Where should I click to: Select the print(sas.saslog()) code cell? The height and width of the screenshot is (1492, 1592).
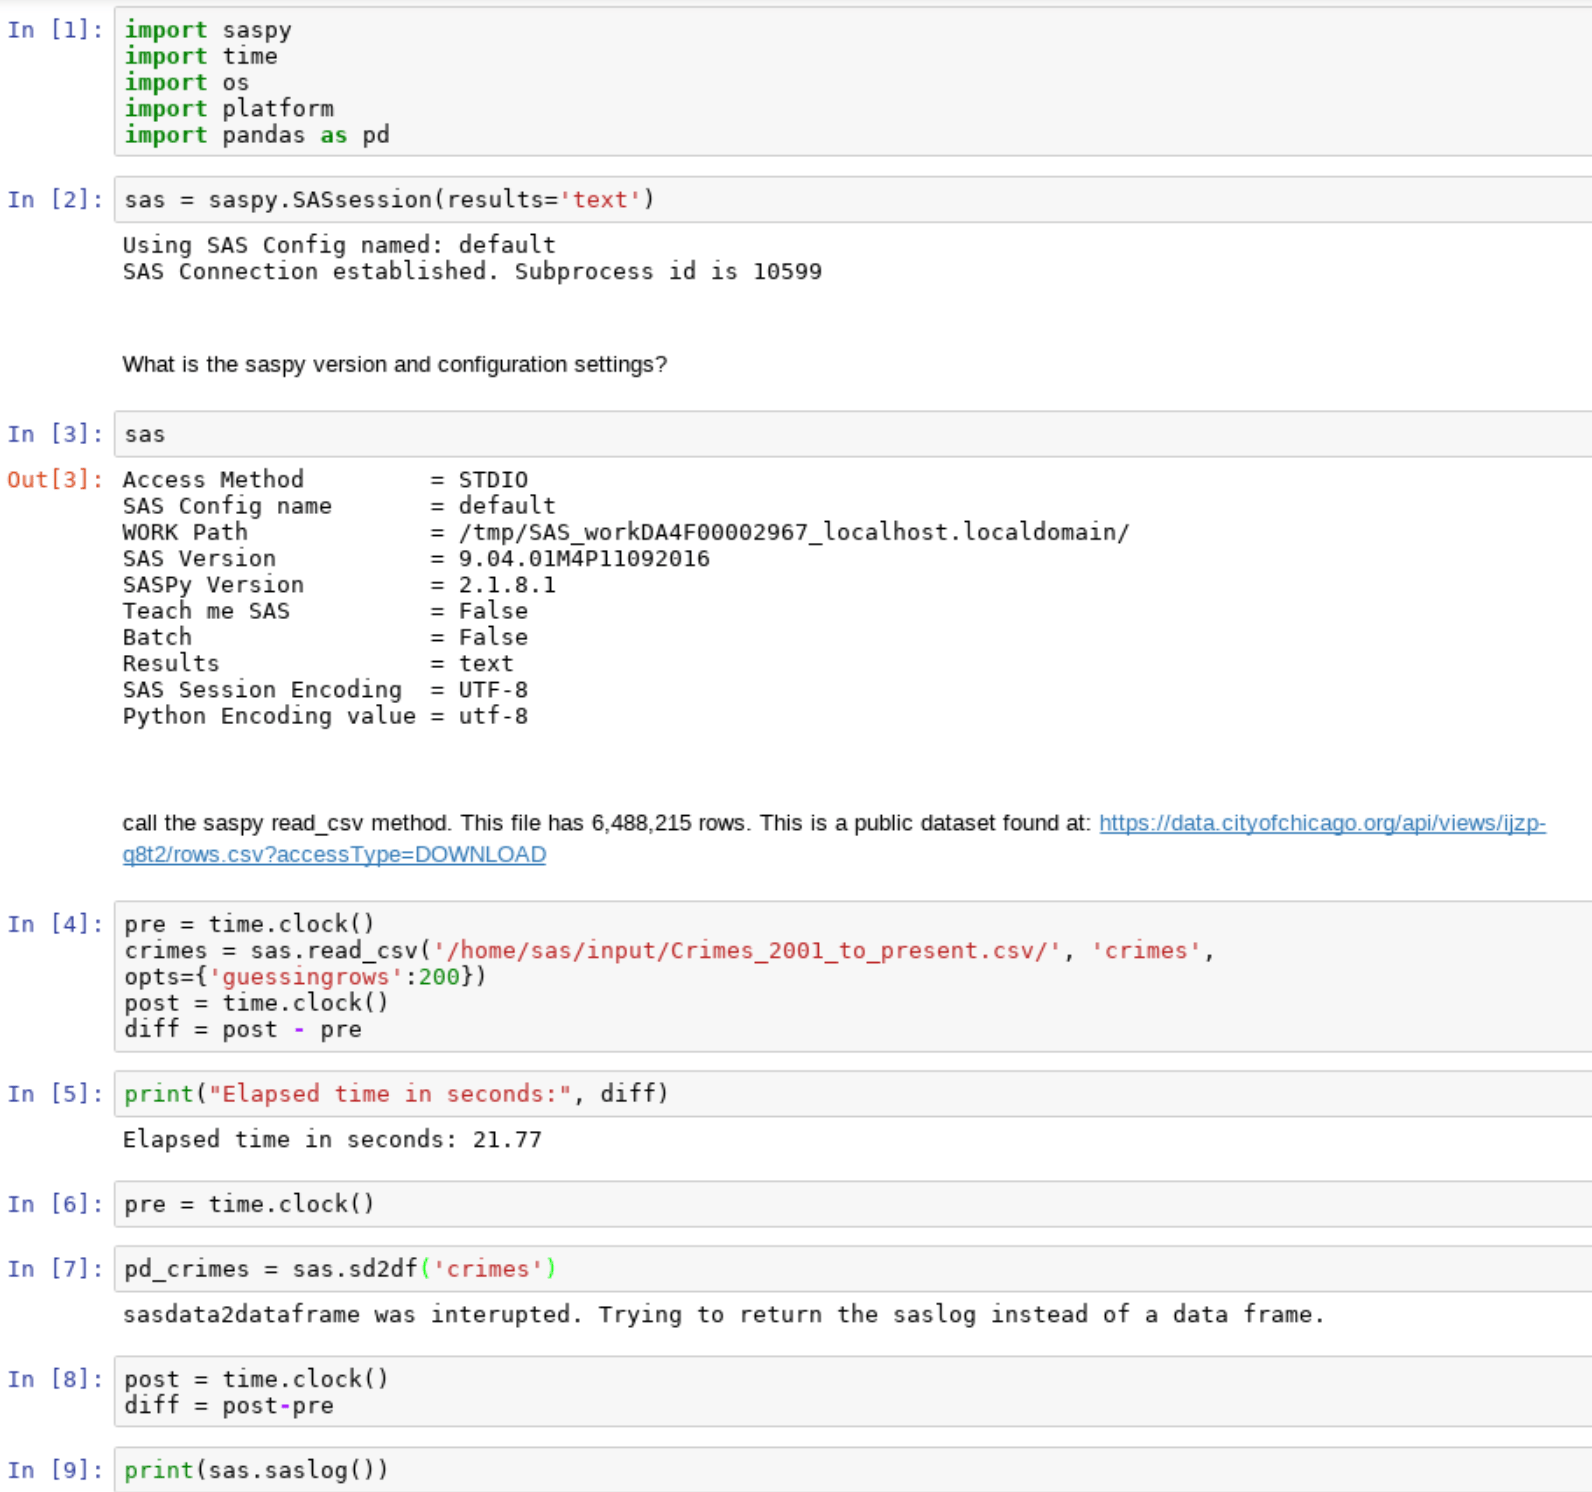click(853, 1470)
